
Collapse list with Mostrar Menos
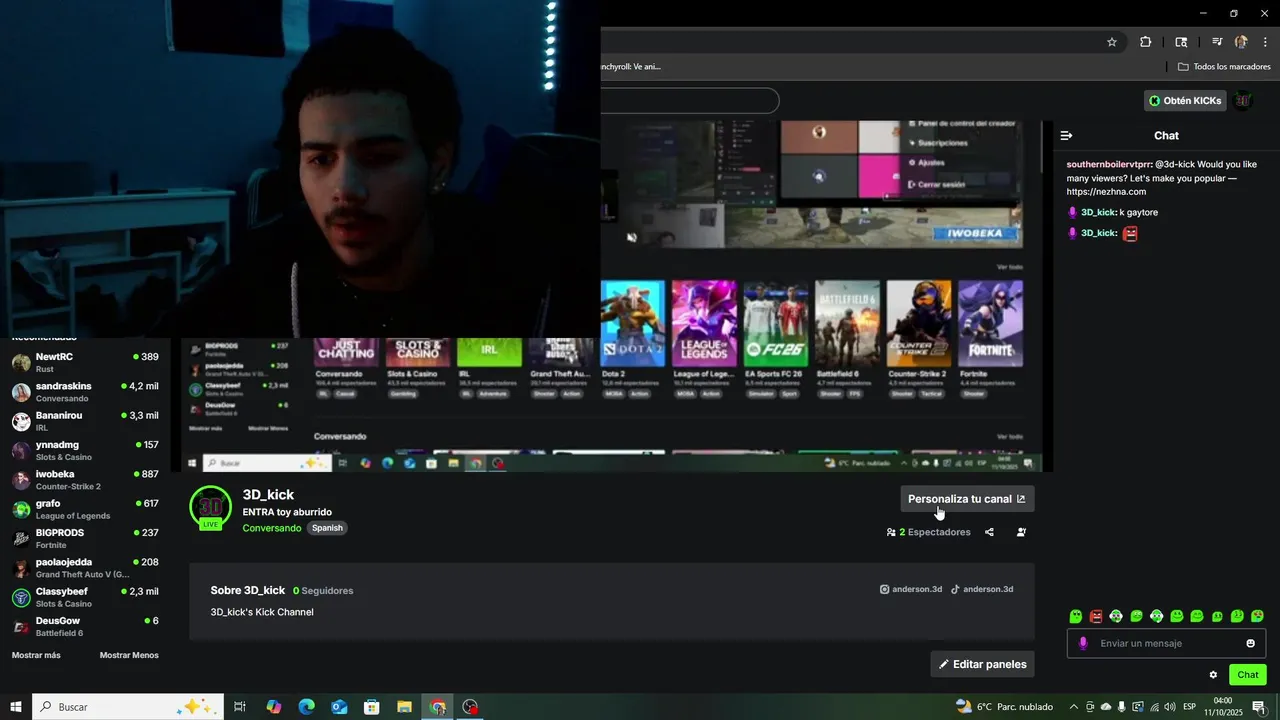tap(129, 655)
